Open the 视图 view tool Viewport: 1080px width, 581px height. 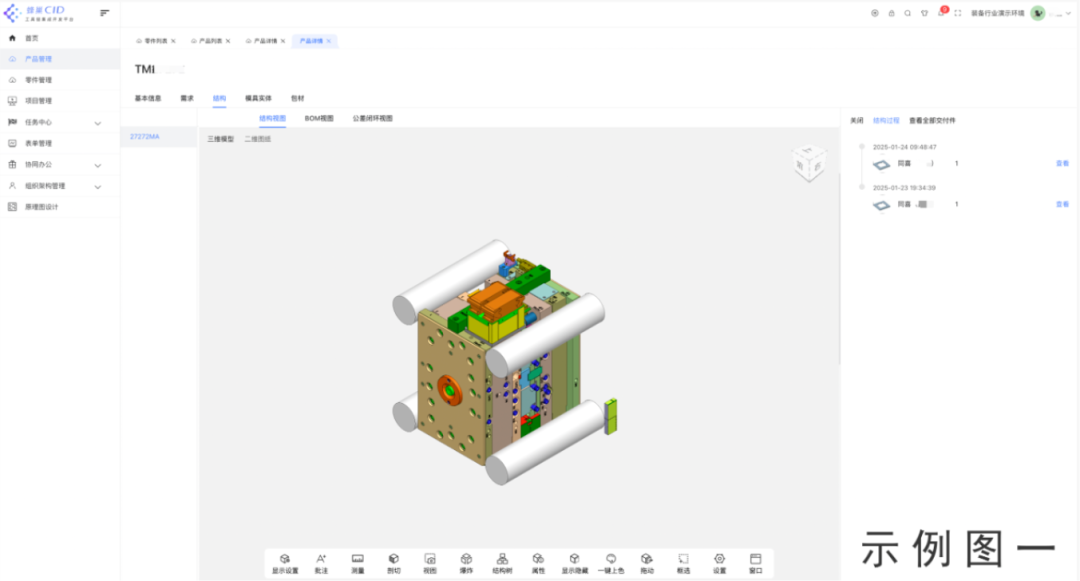point(430,563)
